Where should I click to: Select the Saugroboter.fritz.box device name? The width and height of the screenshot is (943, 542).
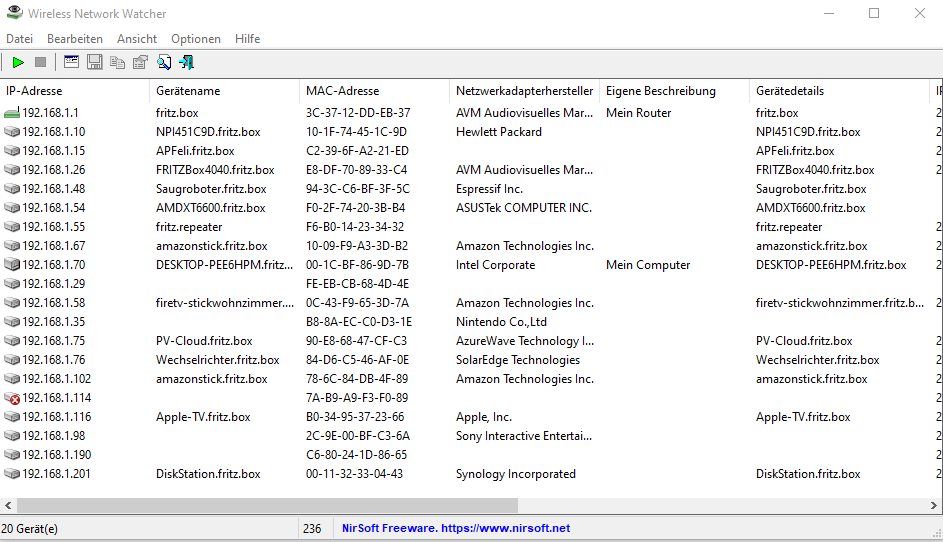[x=211, y=189]
